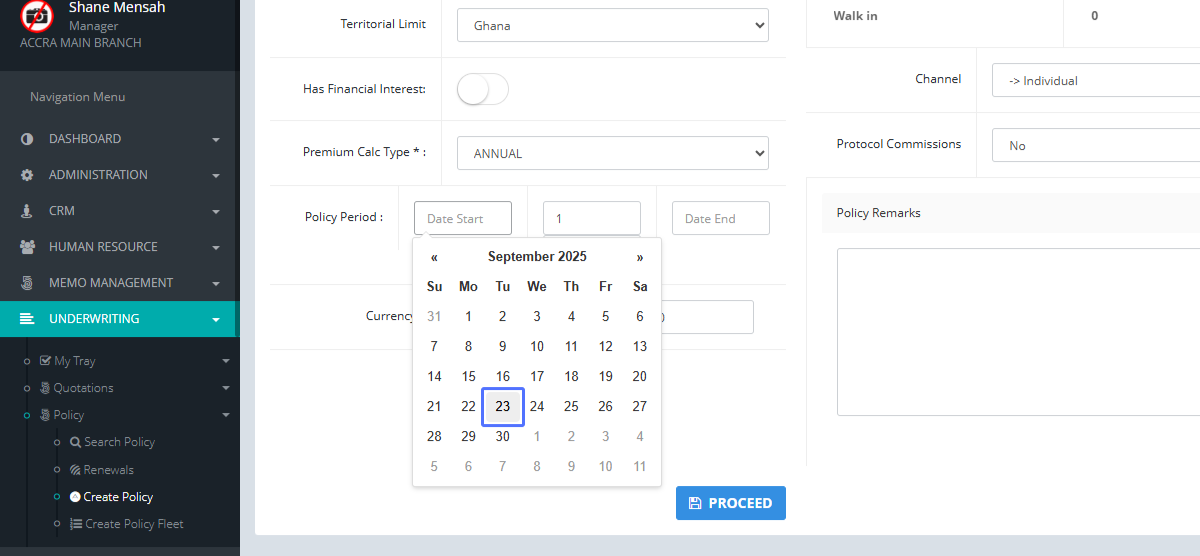This screenshot has height=556, width=1200.
Task: Click the Search Policy magnifier icon
Action: pyautogui.click(x=75, y=442)
